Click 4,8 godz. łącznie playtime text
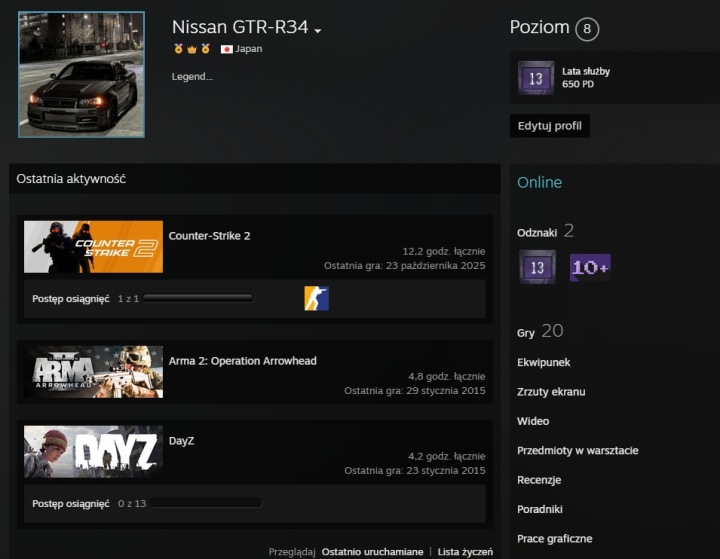The image size is (720, 559). 447,376
